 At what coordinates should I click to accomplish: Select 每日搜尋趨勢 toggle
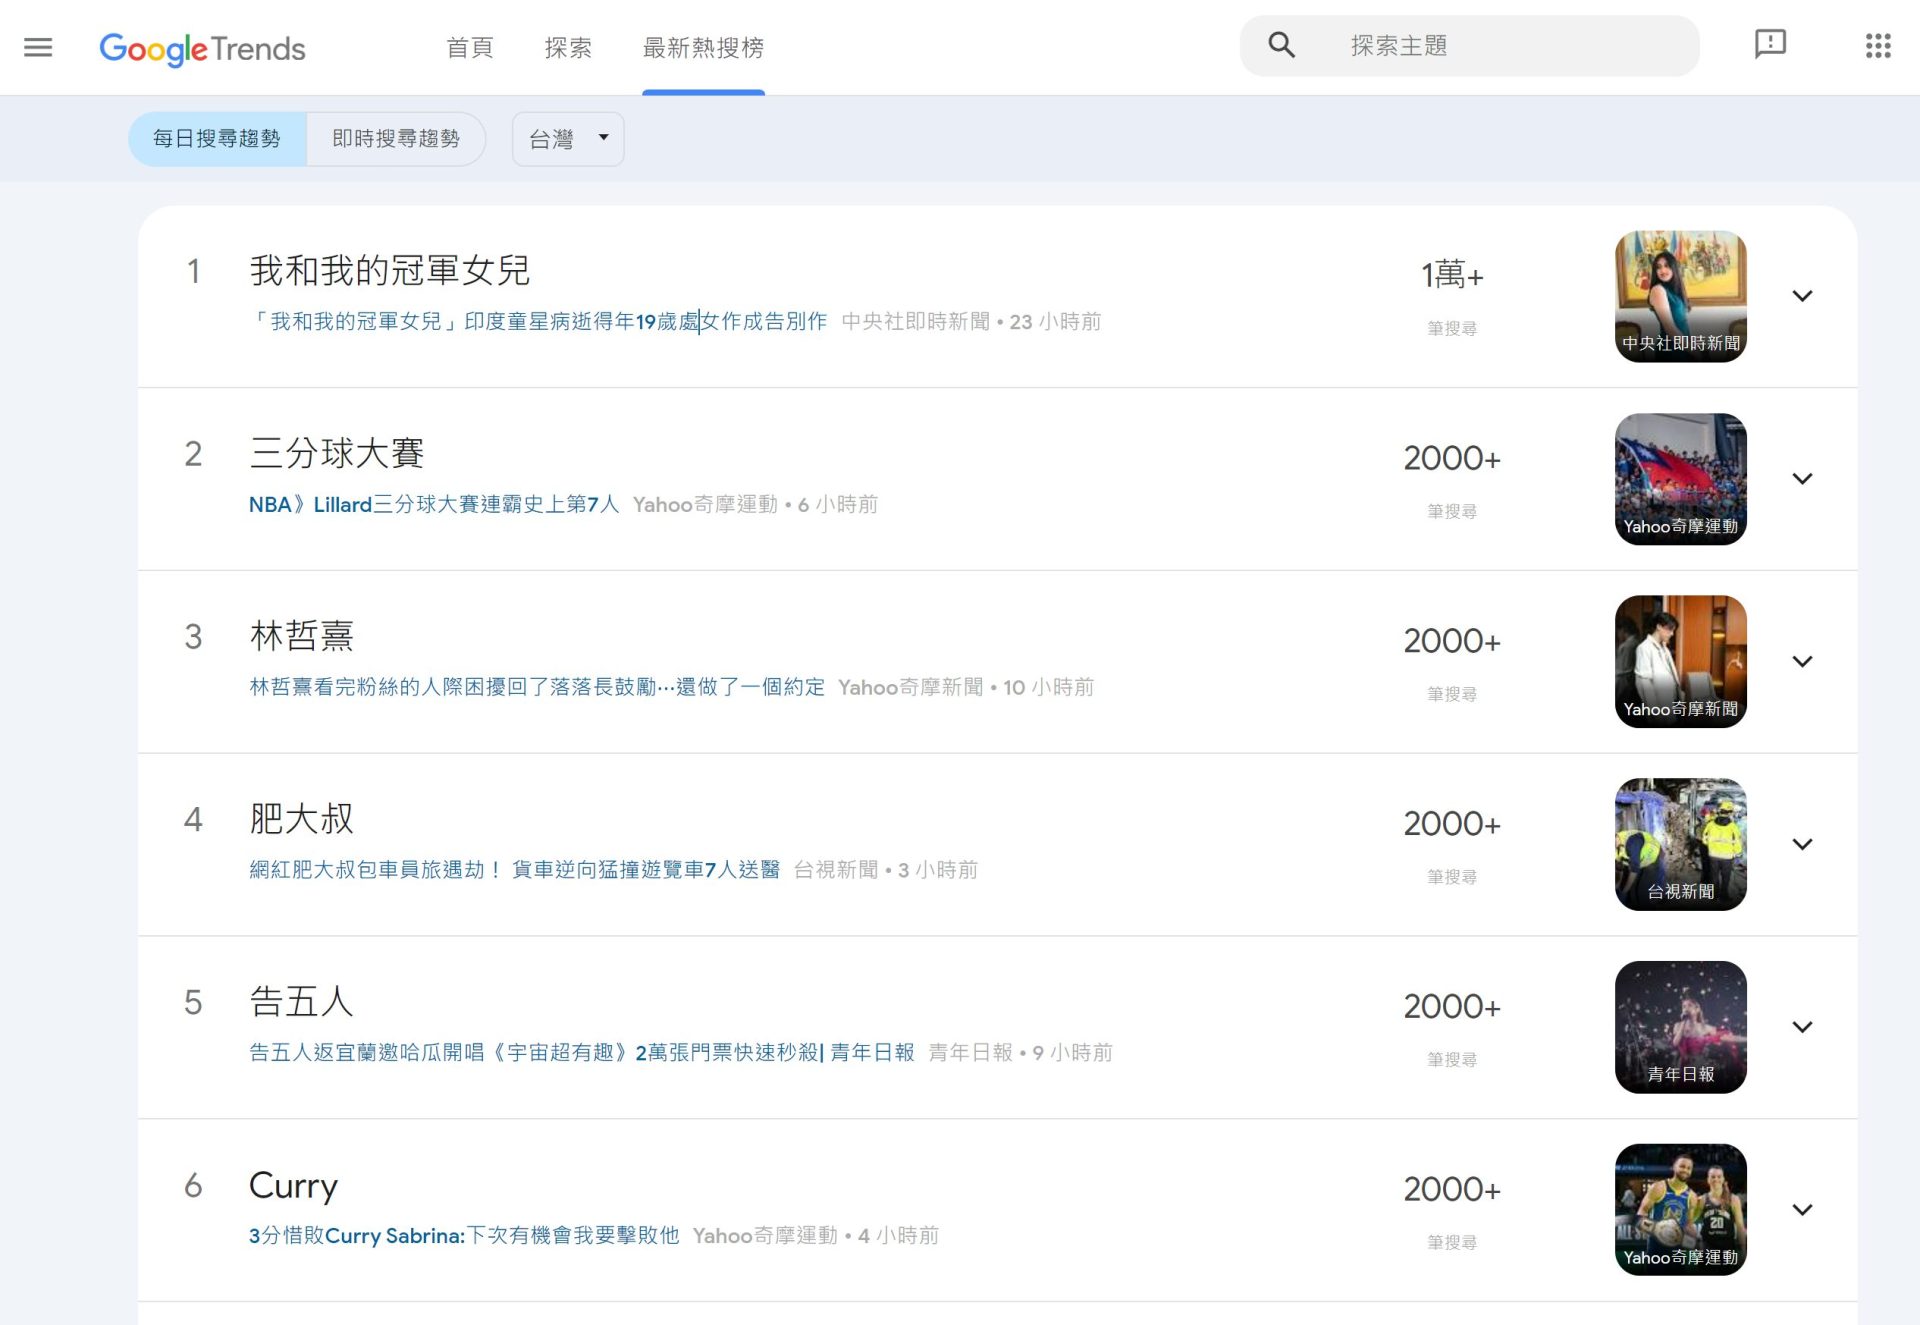click(217, 139)
